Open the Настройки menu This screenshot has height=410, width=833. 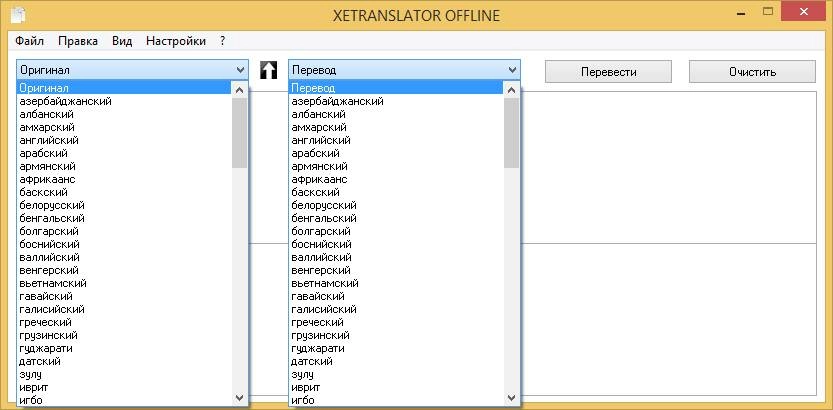(176, 41)
